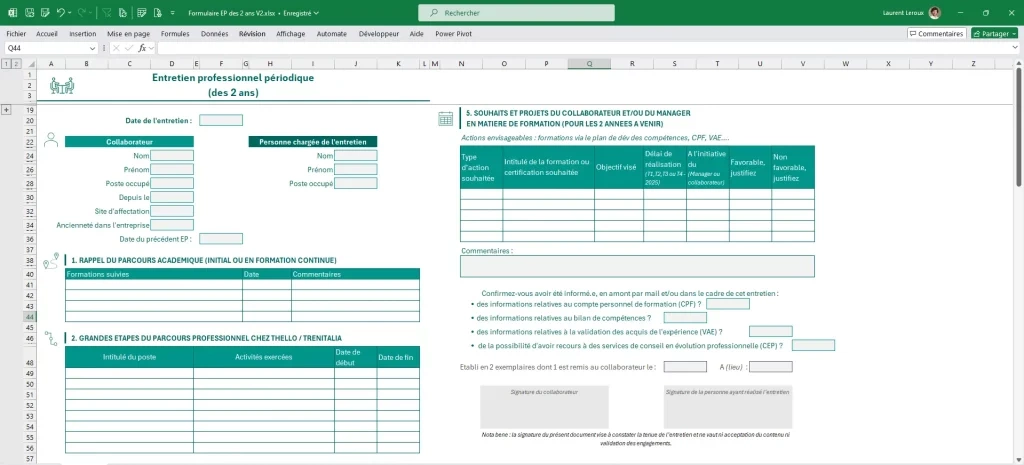This screenshot has width=1024, height=465.
Task: Click the Insert Function fx icon
Action: [142, 48]
